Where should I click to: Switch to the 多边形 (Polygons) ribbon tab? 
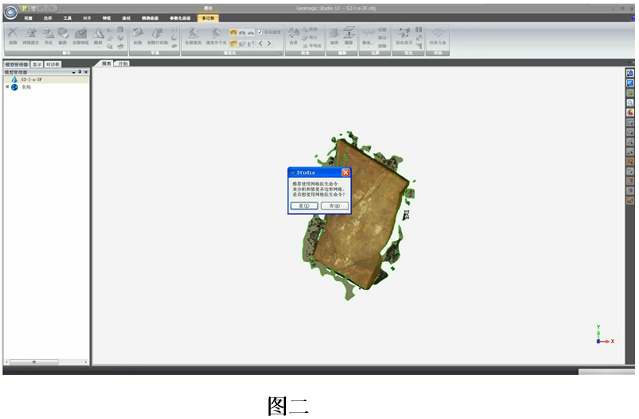pyautogui.click(x=210, y=18)
